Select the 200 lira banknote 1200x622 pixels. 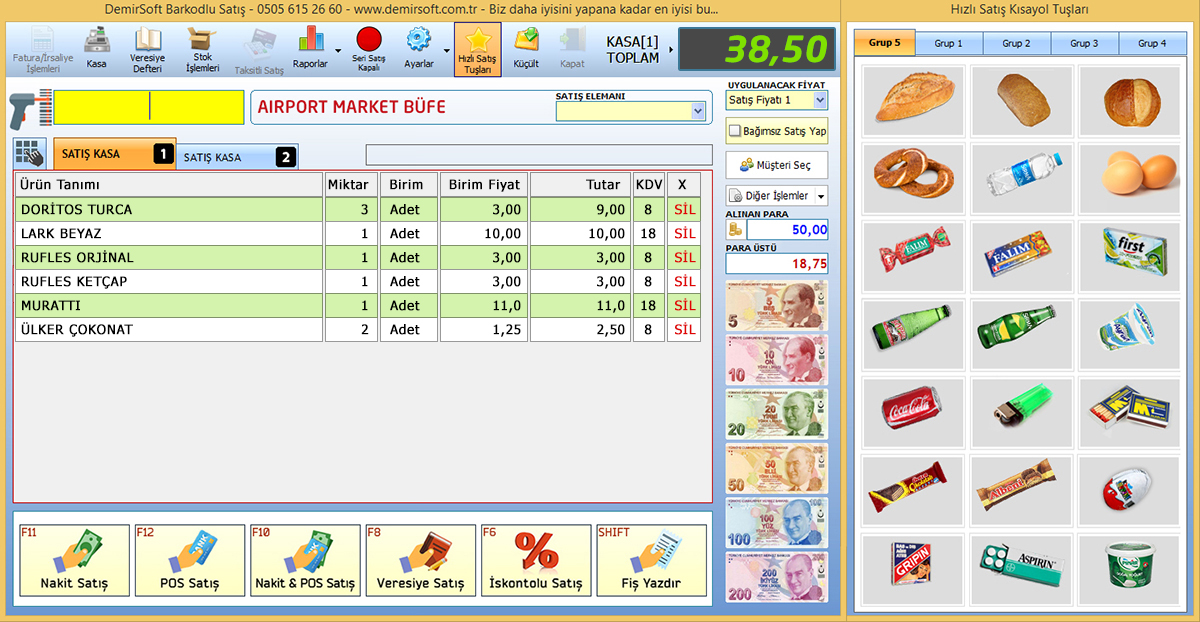[777, 577]
